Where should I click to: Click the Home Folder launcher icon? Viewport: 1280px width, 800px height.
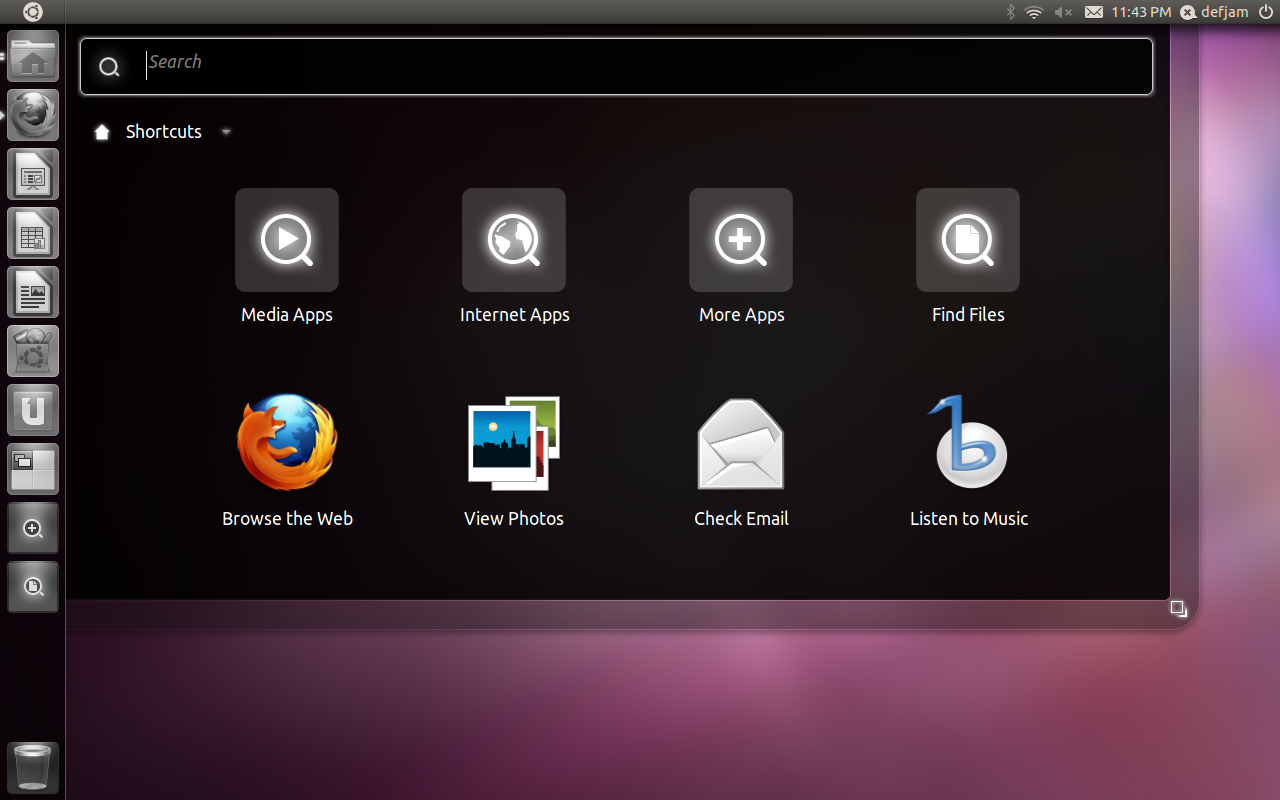coord(33,57)
